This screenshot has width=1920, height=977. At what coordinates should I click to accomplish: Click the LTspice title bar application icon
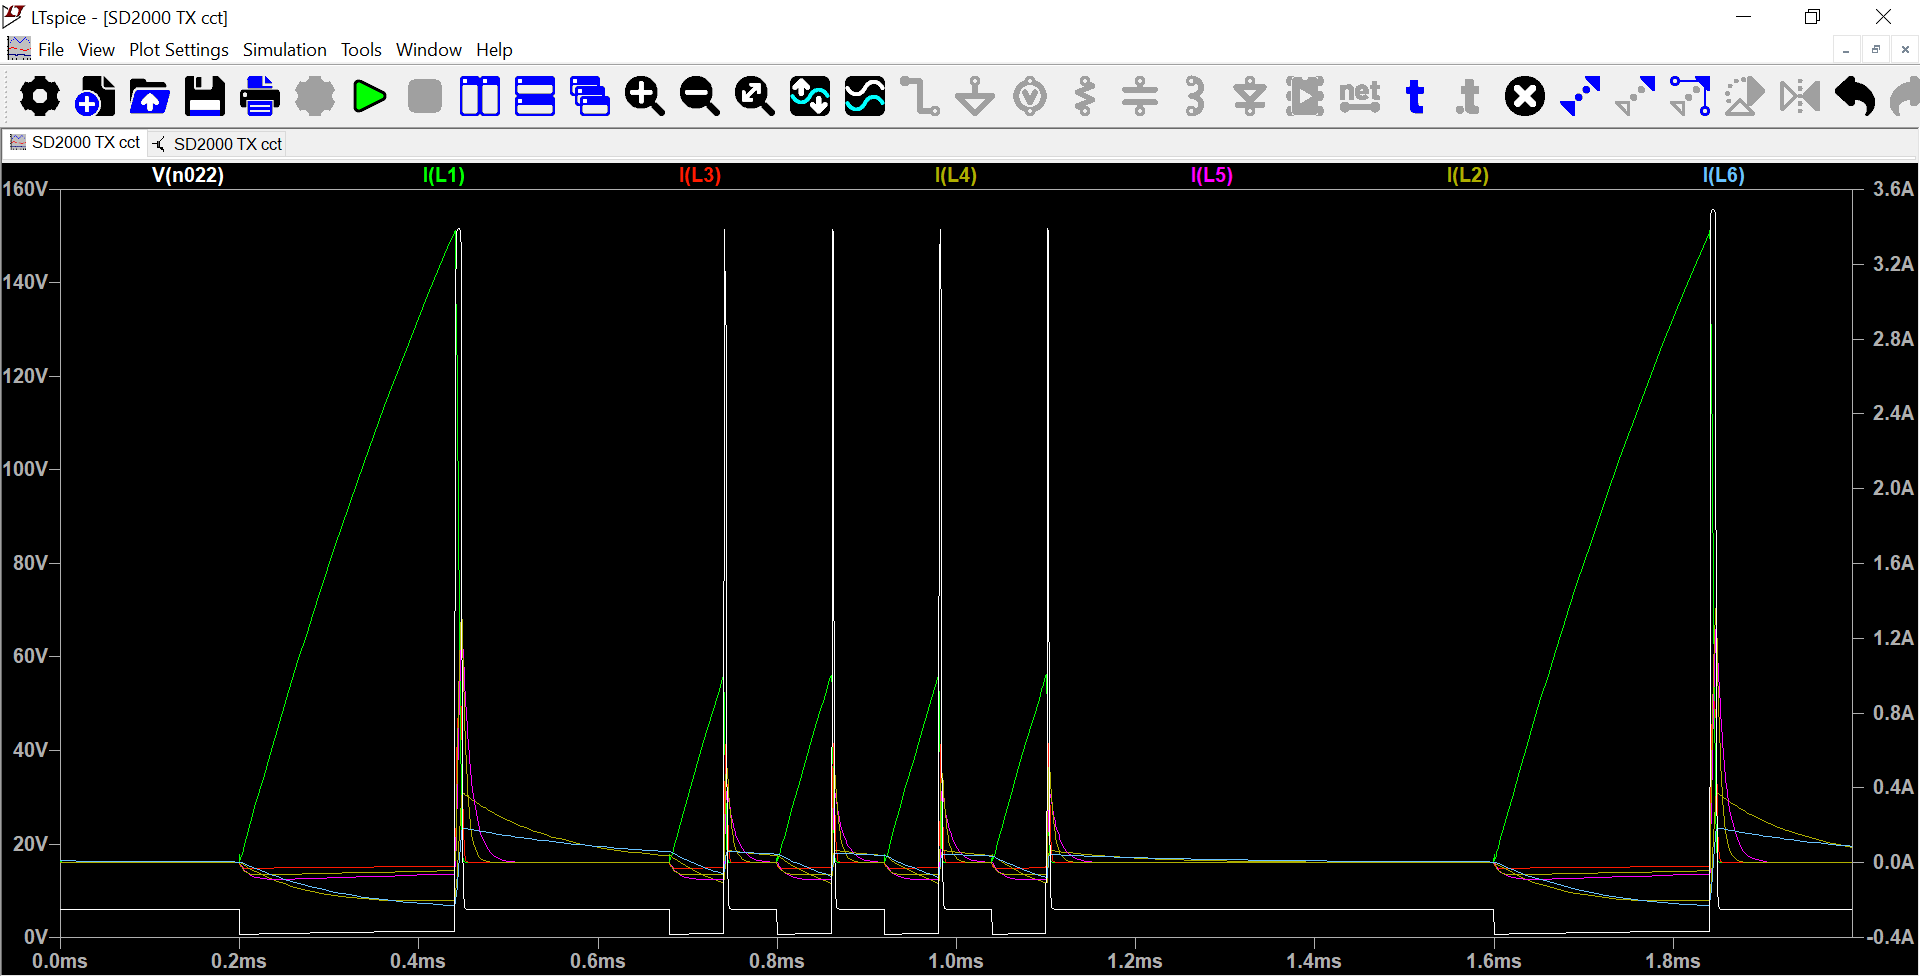(x=14, y=16)
